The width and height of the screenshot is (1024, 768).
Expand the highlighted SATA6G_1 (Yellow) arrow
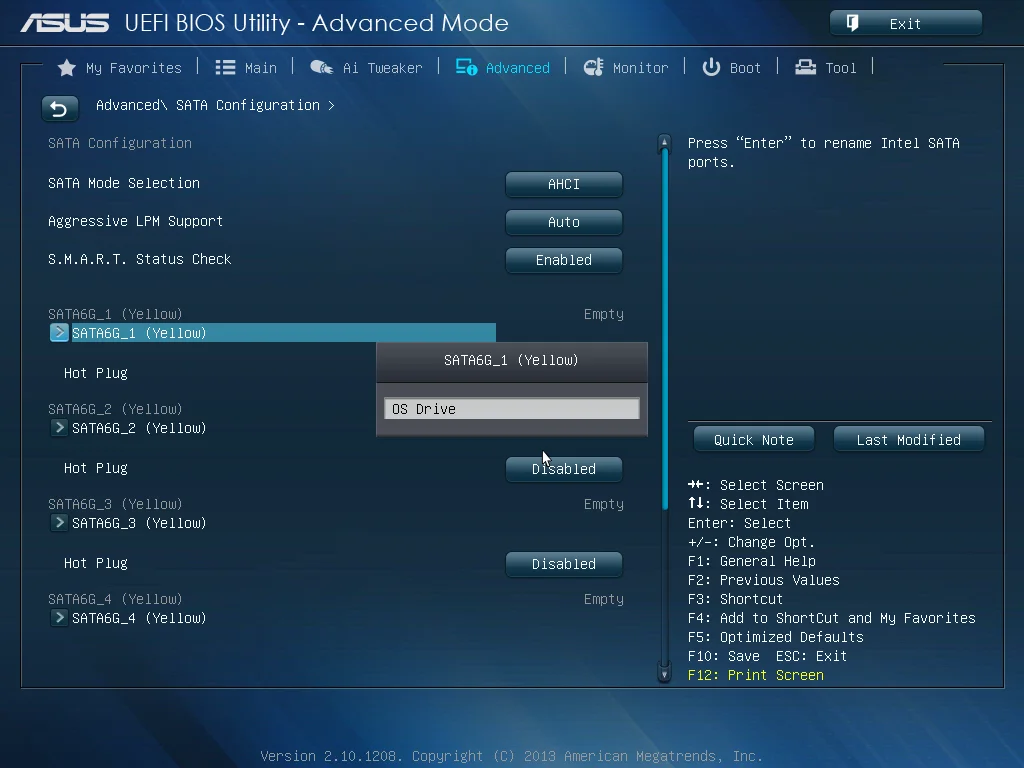[59, 332]
